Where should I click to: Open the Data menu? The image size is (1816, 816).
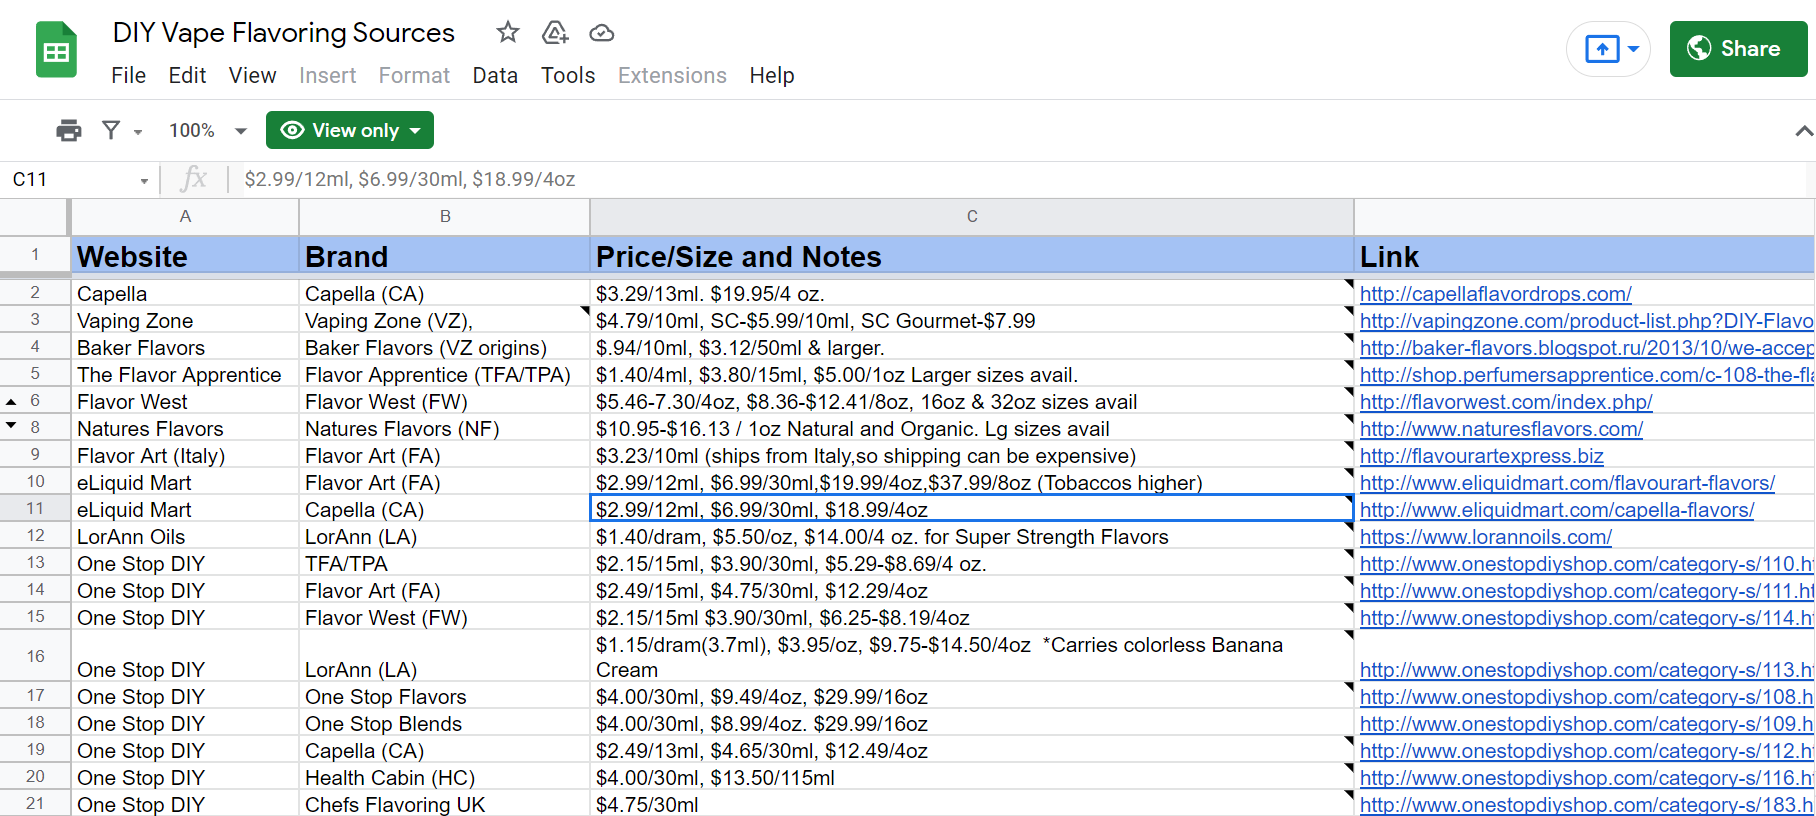pos(495,75)
